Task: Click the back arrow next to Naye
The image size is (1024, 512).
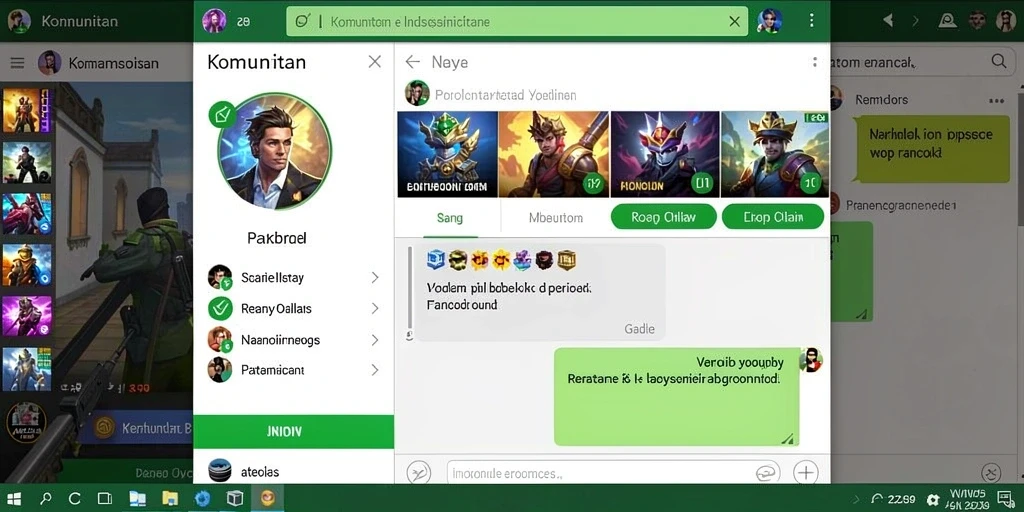Action: (x=412, y=62)
